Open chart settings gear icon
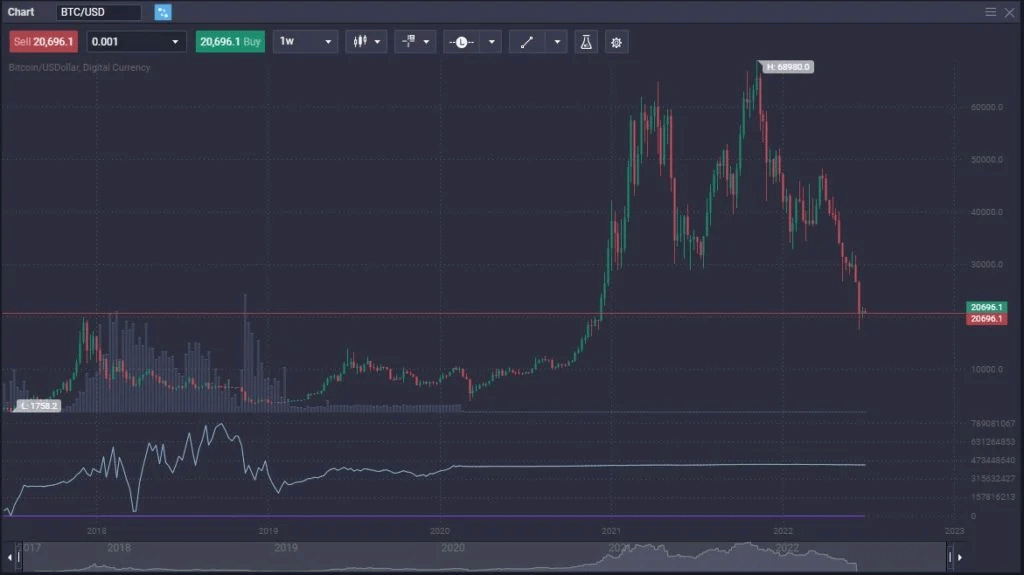 (x=616, y=42)
